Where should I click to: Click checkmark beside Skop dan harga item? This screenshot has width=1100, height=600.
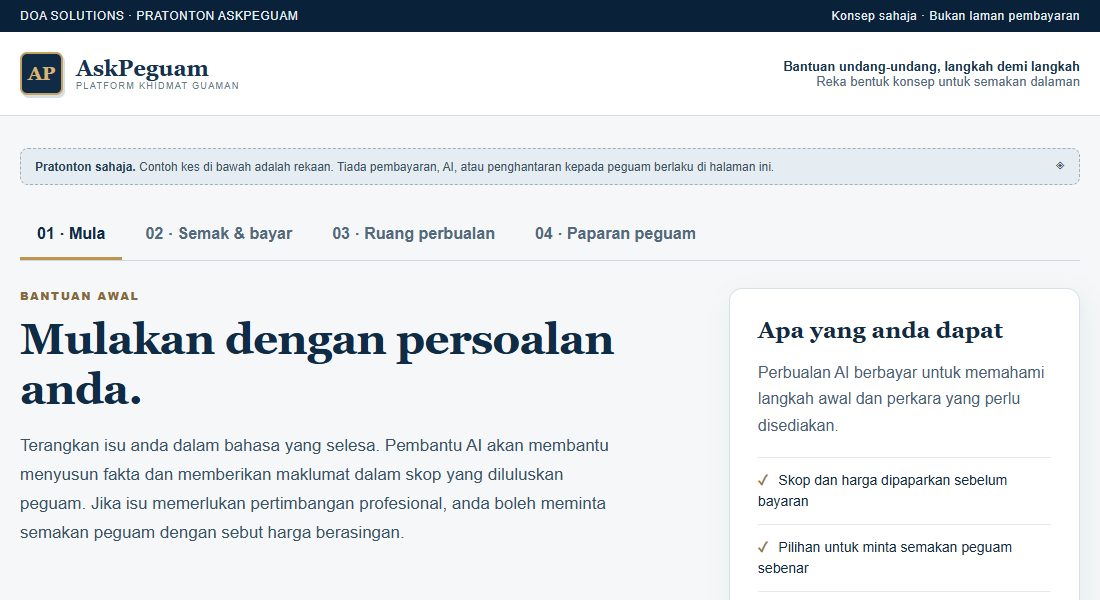763,480
